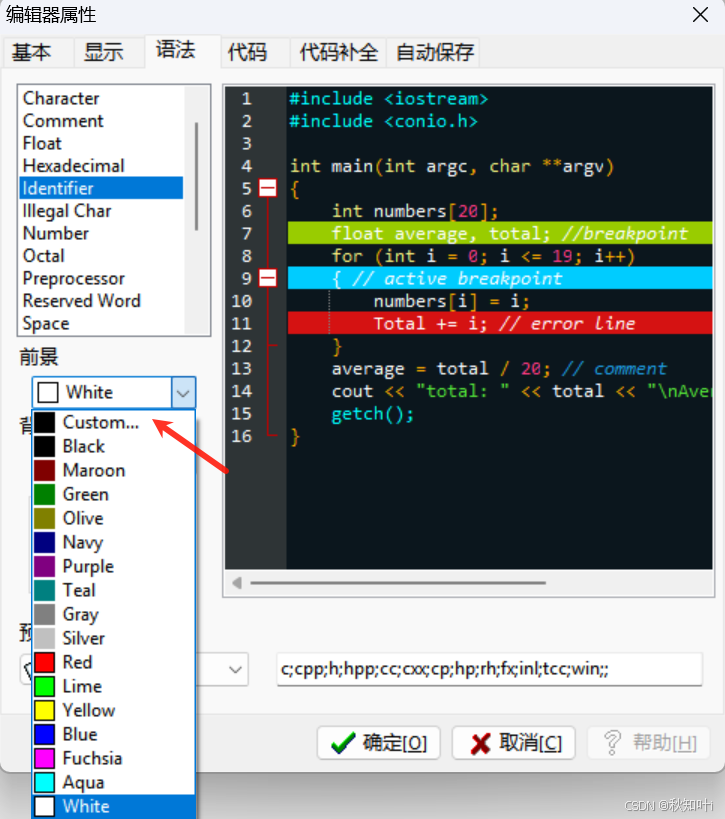
Task: Click the code preview horizontal scrollbar
Action: (x=398, y=582)
